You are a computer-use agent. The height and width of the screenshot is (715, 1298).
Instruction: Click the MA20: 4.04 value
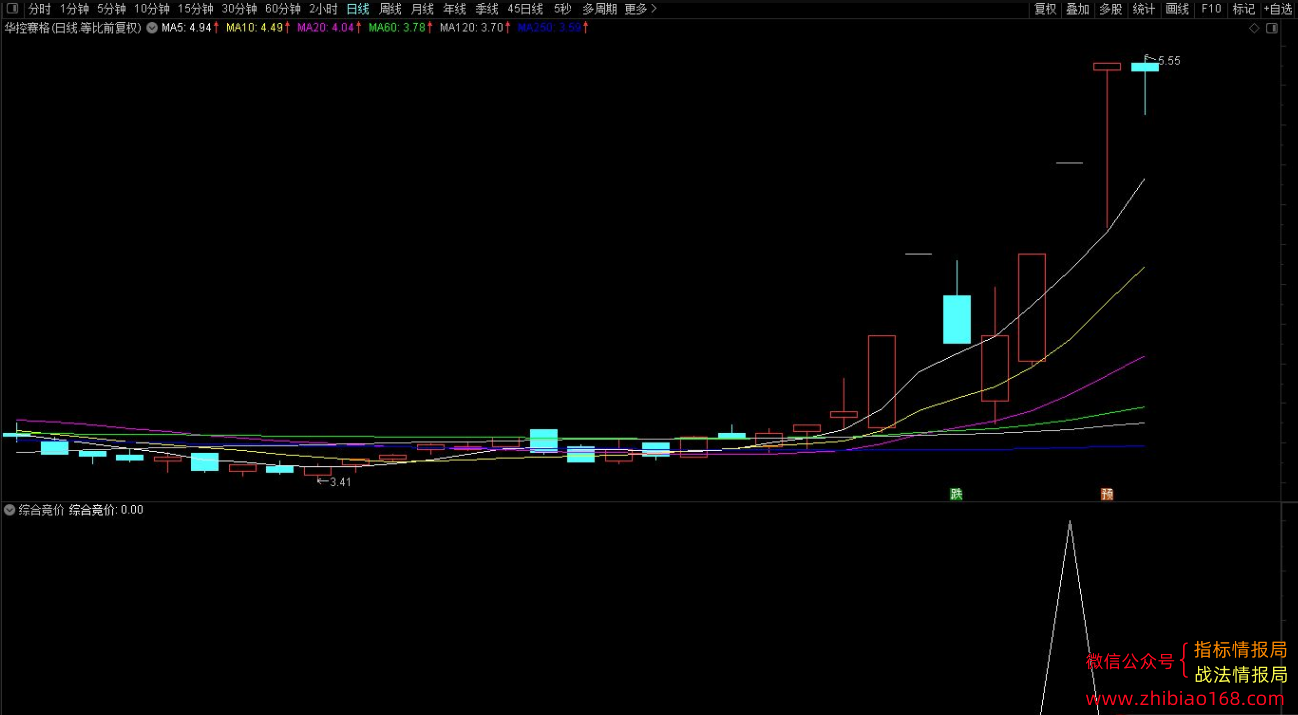point(326,28)
